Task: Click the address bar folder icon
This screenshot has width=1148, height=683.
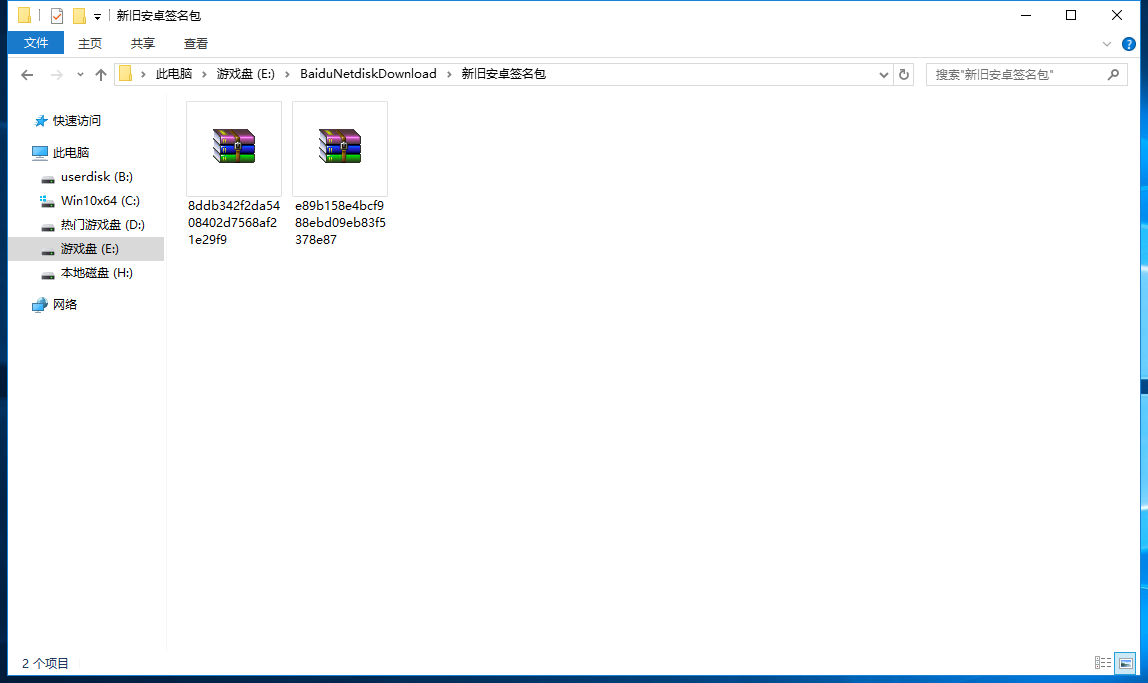Action: click(x=125, y=74)
